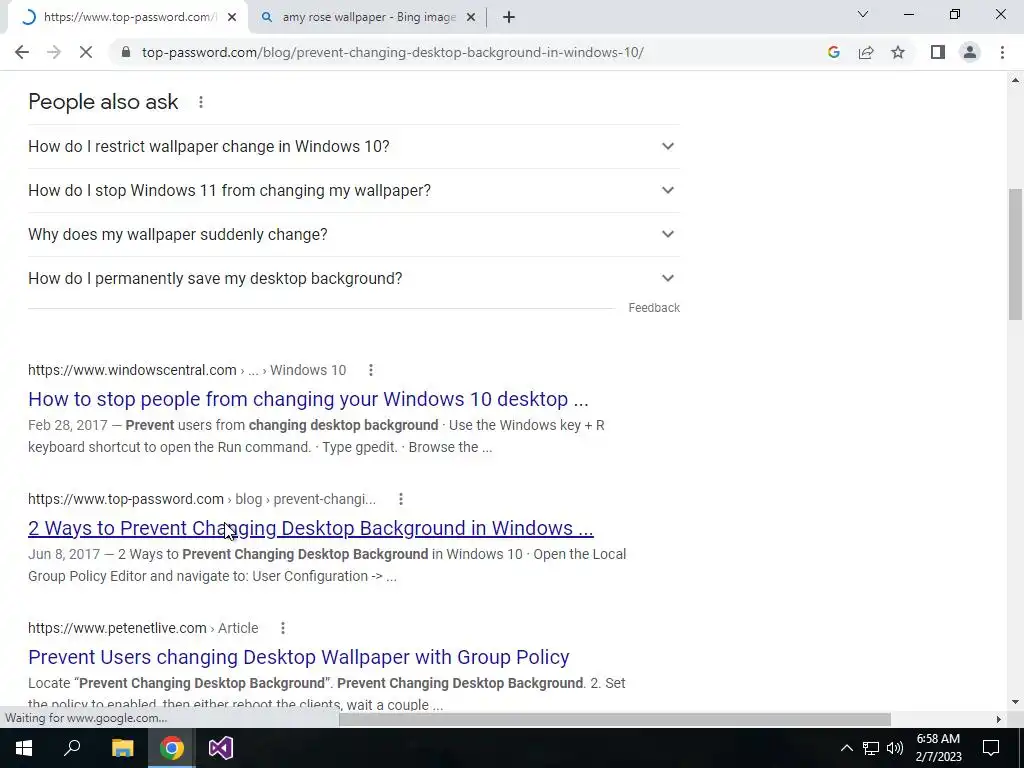Open 'How to stop people from changing' result
The width and height of the screenshot is (1024, 768).
tap(308, 399)
